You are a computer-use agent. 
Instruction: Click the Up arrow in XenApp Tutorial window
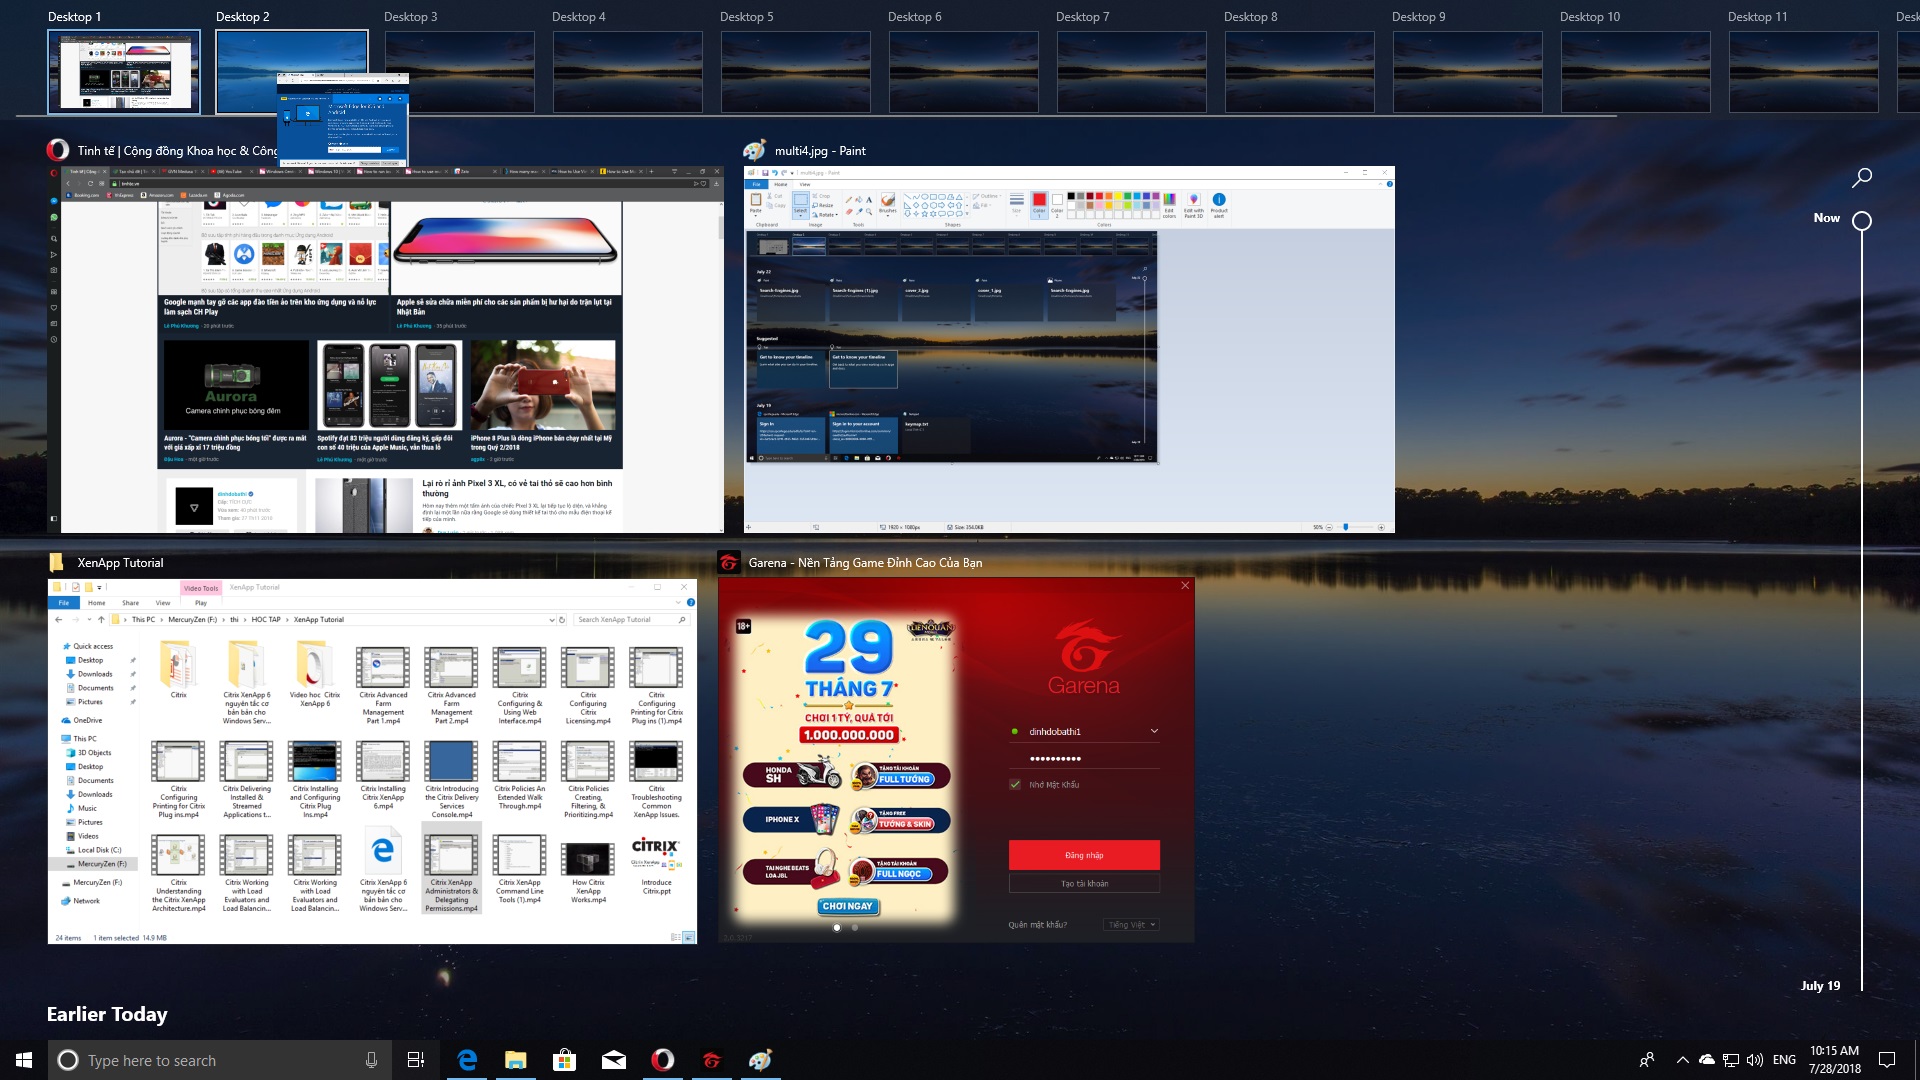pyautogui.click(x=101, y=620)
